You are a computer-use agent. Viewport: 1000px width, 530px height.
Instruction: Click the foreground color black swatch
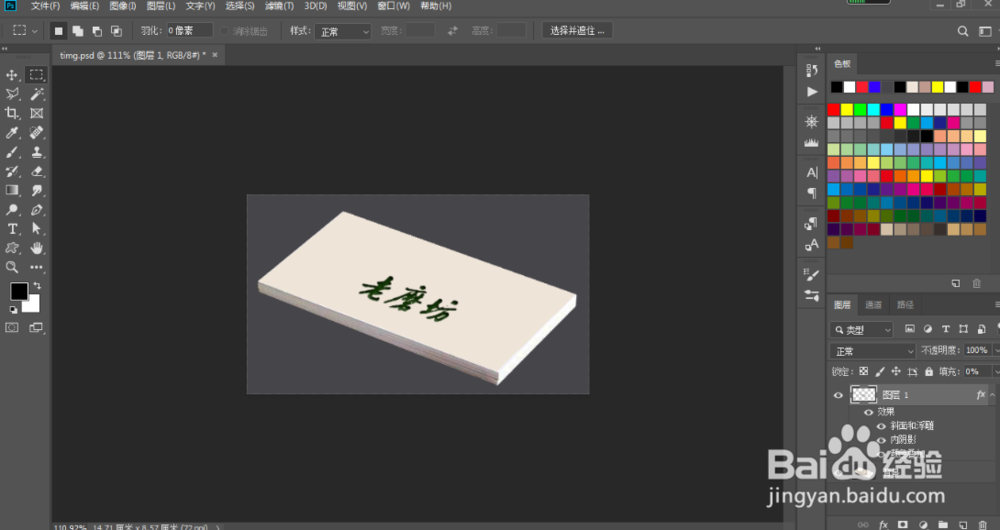click(x=18, y=291)
